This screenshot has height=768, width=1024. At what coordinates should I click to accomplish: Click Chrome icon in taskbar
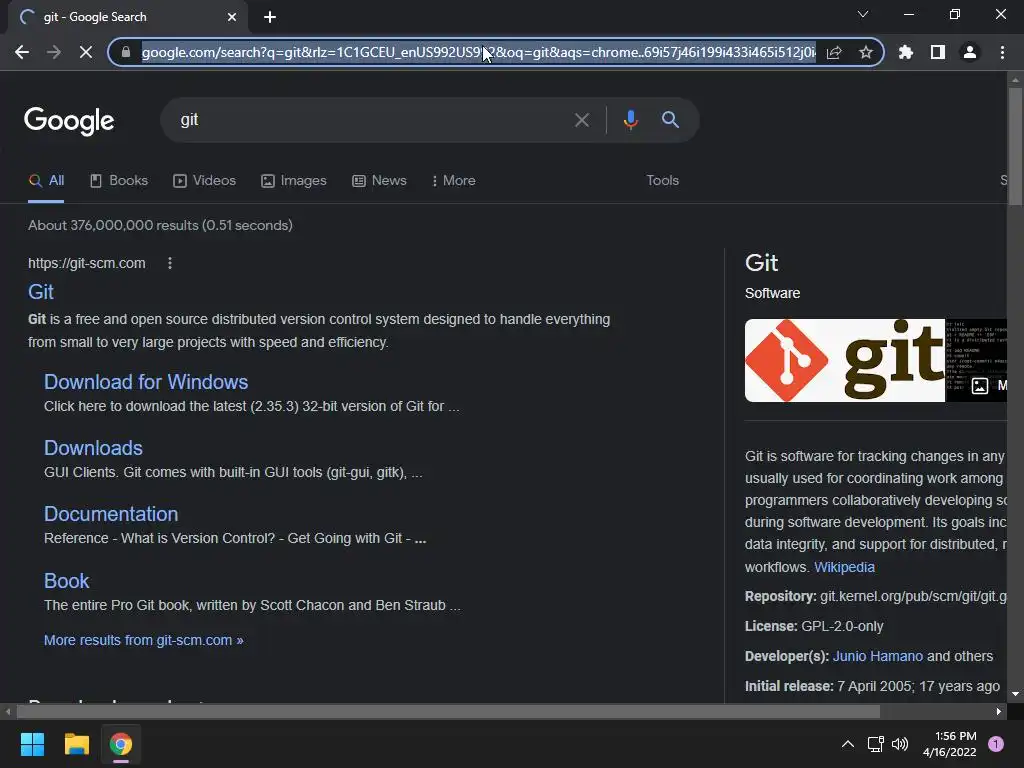coord(121,744)
